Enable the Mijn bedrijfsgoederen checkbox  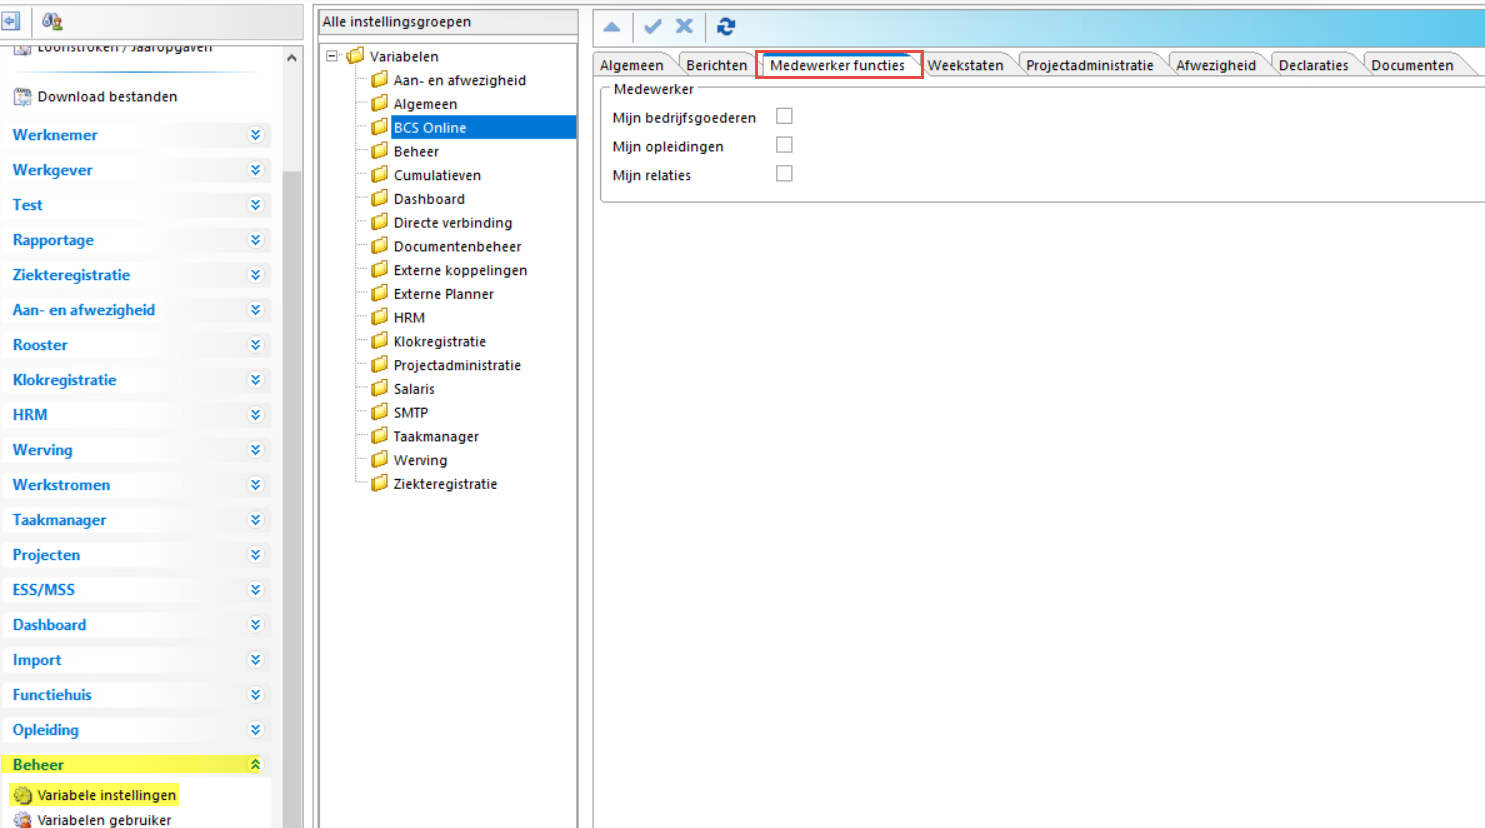point(784,116)
